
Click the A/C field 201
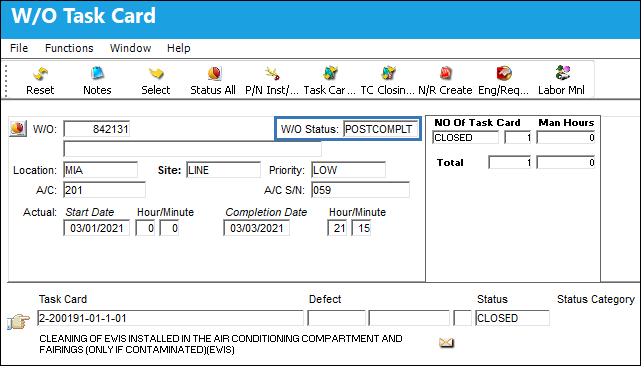click(x=105, y=190)
